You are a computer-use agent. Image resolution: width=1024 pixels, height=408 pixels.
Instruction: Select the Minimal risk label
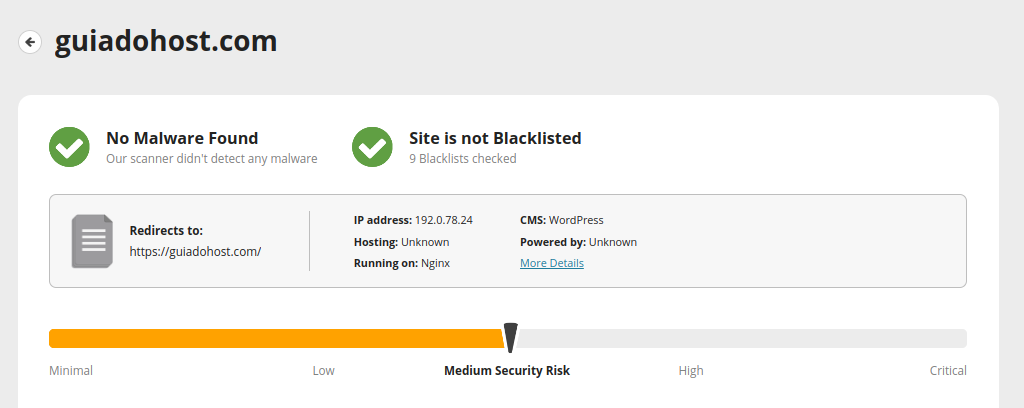pos(71,371)
